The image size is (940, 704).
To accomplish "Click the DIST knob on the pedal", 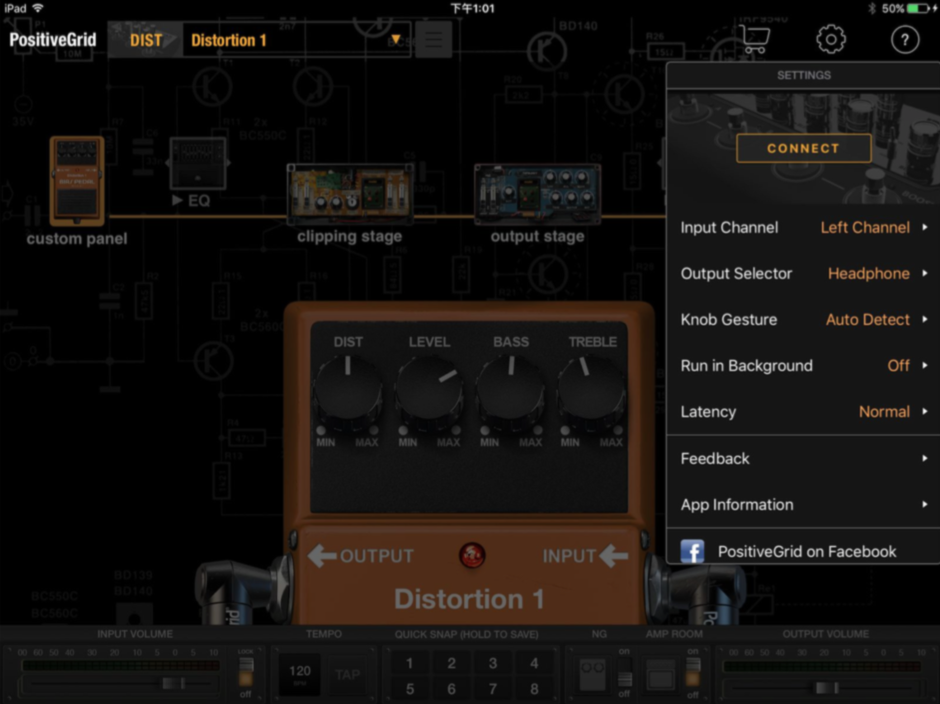I will pos(348,392).
